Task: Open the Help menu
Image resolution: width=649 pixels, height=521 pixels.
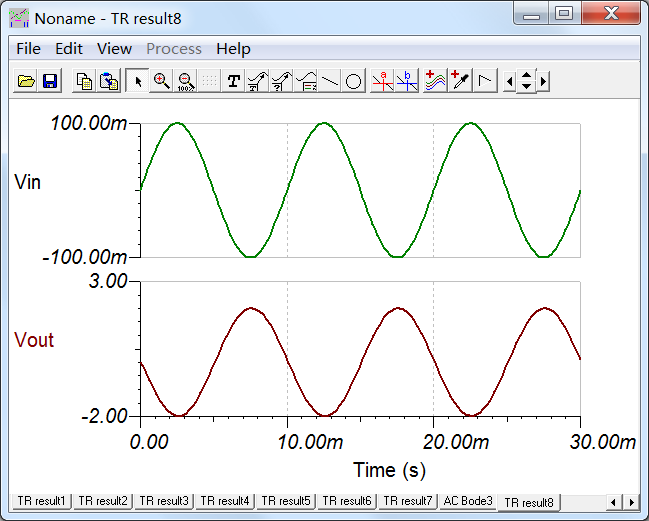Action: coord(233,49)
